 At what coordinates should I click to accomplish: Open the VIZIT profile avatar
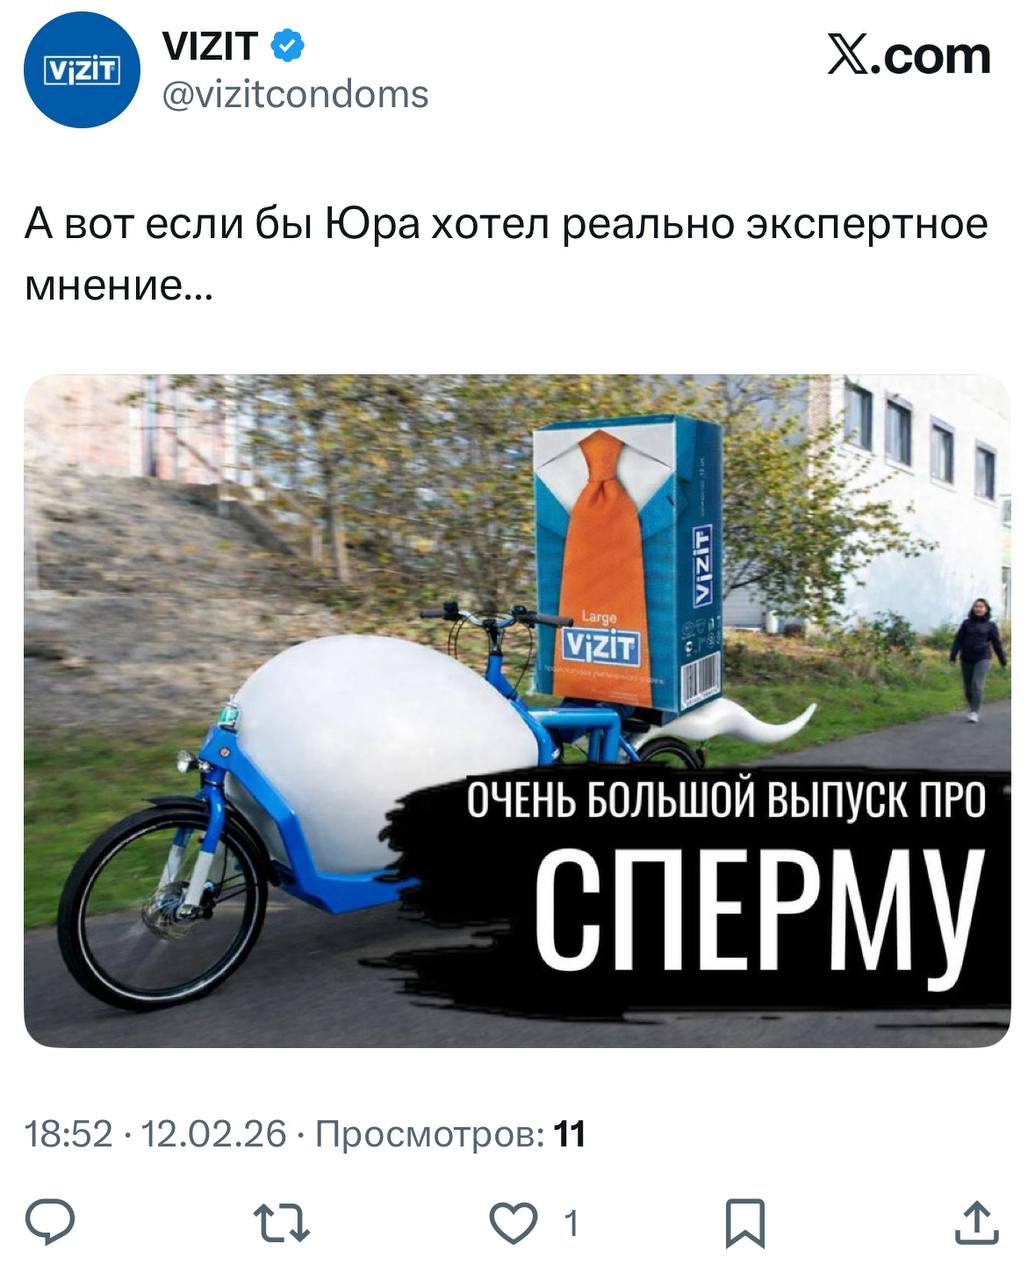pos(81,69)
